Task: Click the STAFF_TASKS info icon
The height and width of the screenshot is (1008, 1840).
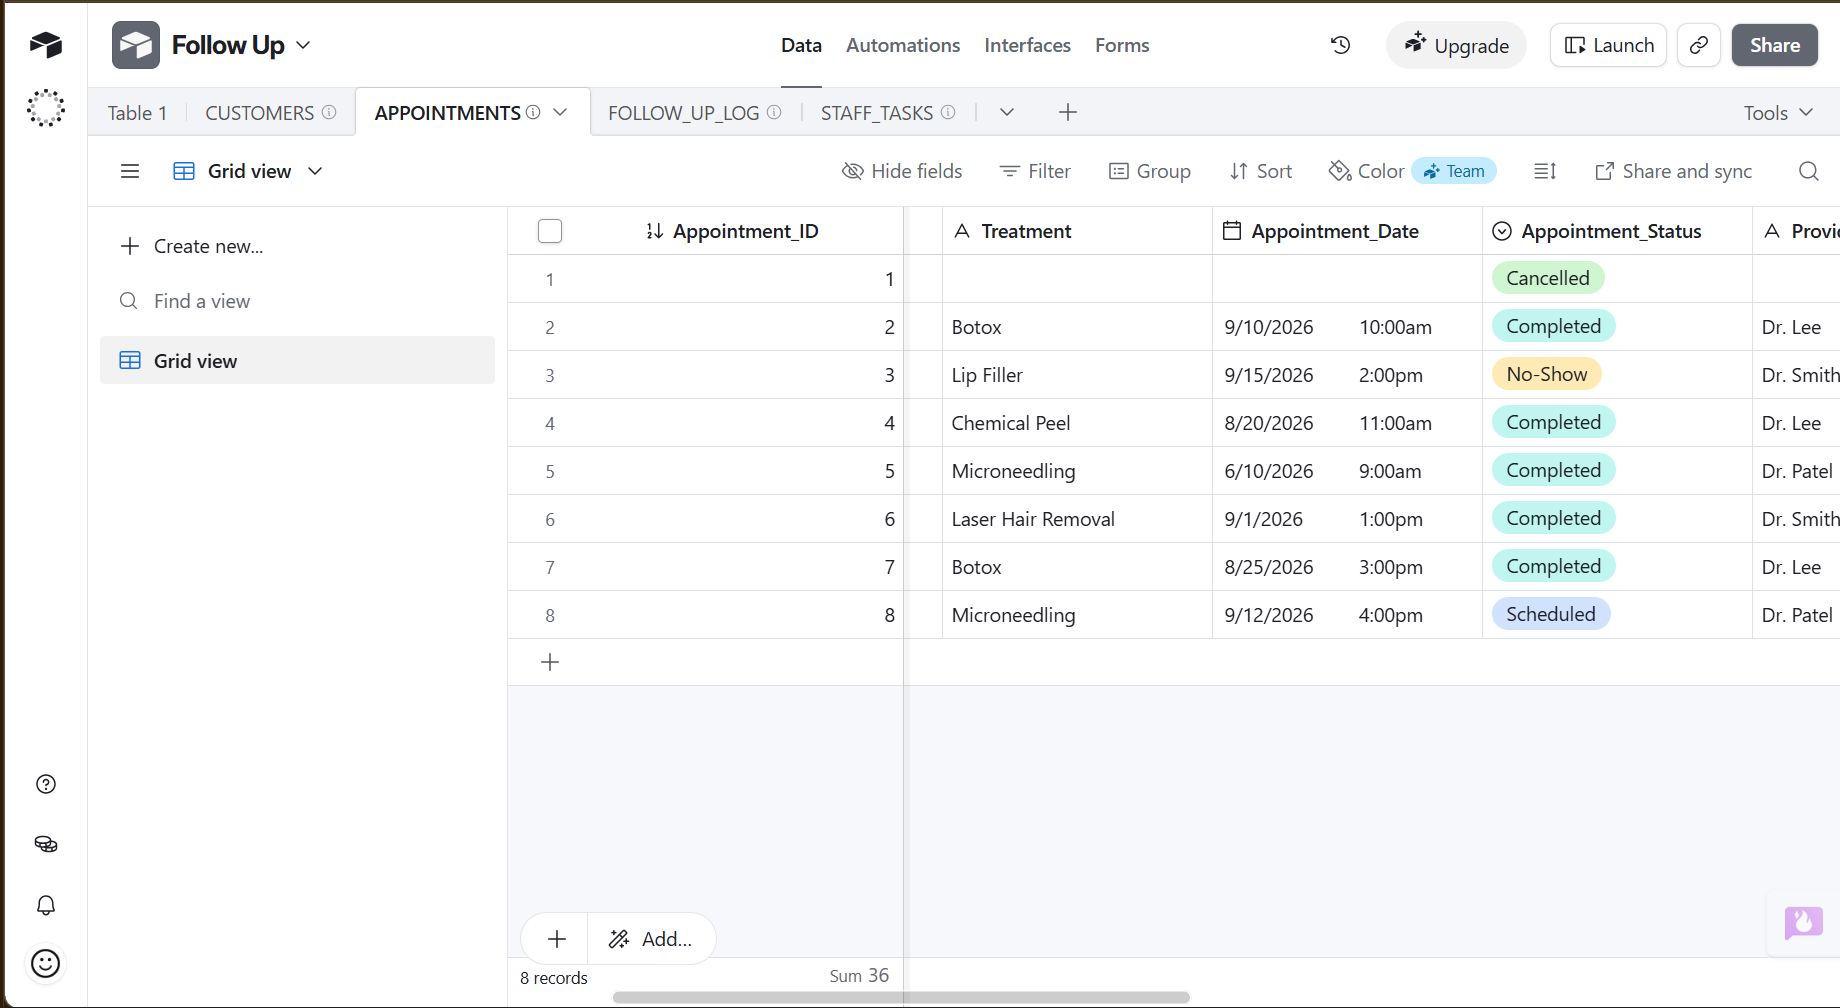Action: coord(948,112)
